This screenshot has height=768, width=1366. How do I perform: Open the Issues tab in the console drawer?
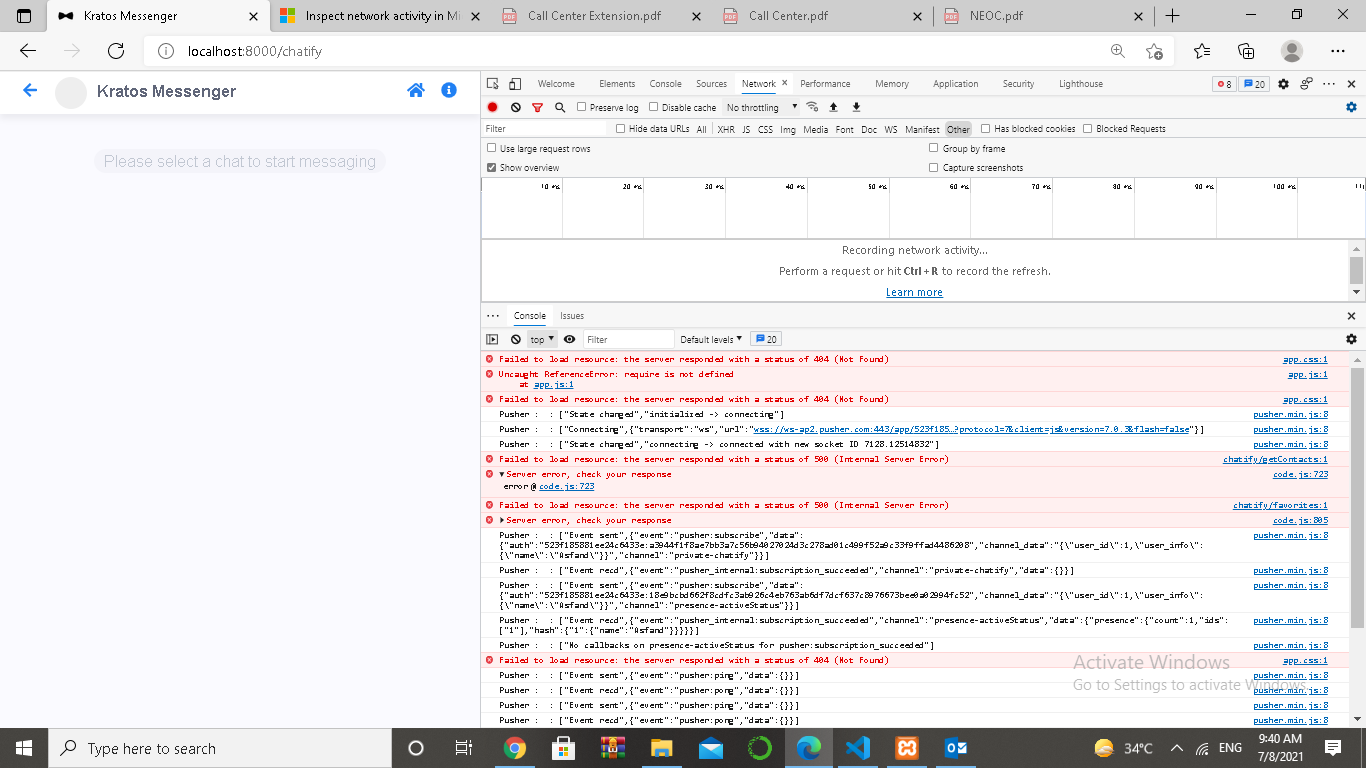point(572,315)
